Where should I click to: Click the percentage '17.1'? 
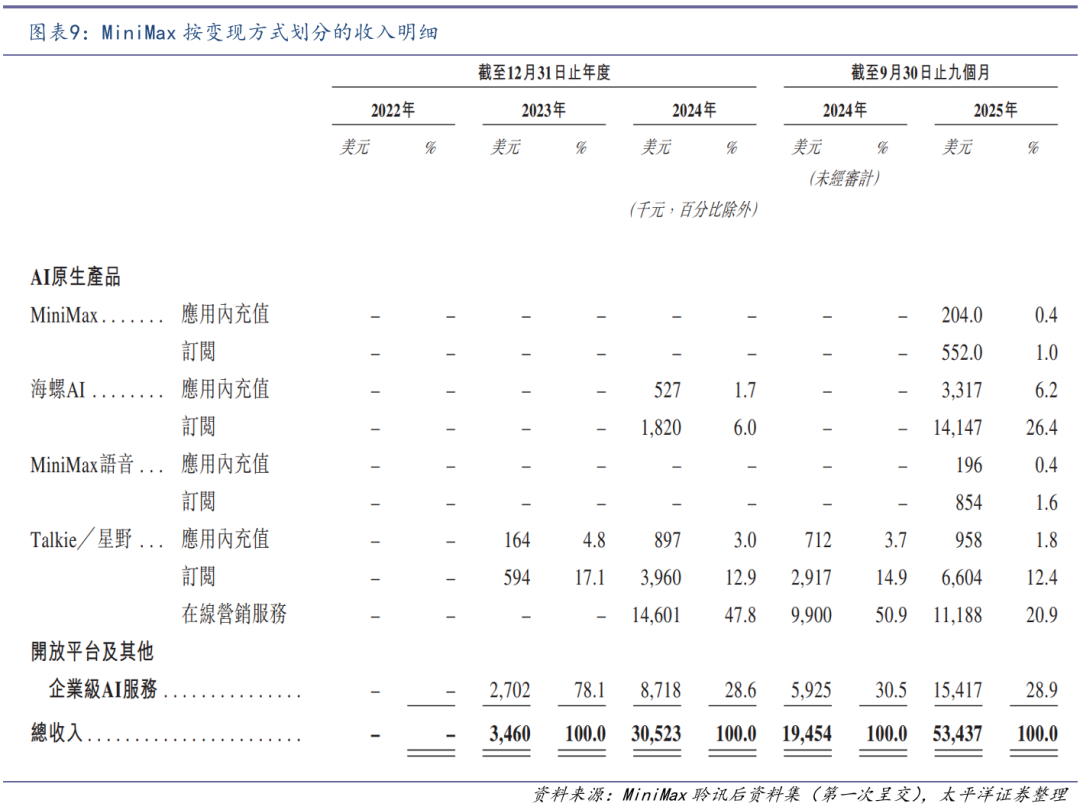(590, 577)
